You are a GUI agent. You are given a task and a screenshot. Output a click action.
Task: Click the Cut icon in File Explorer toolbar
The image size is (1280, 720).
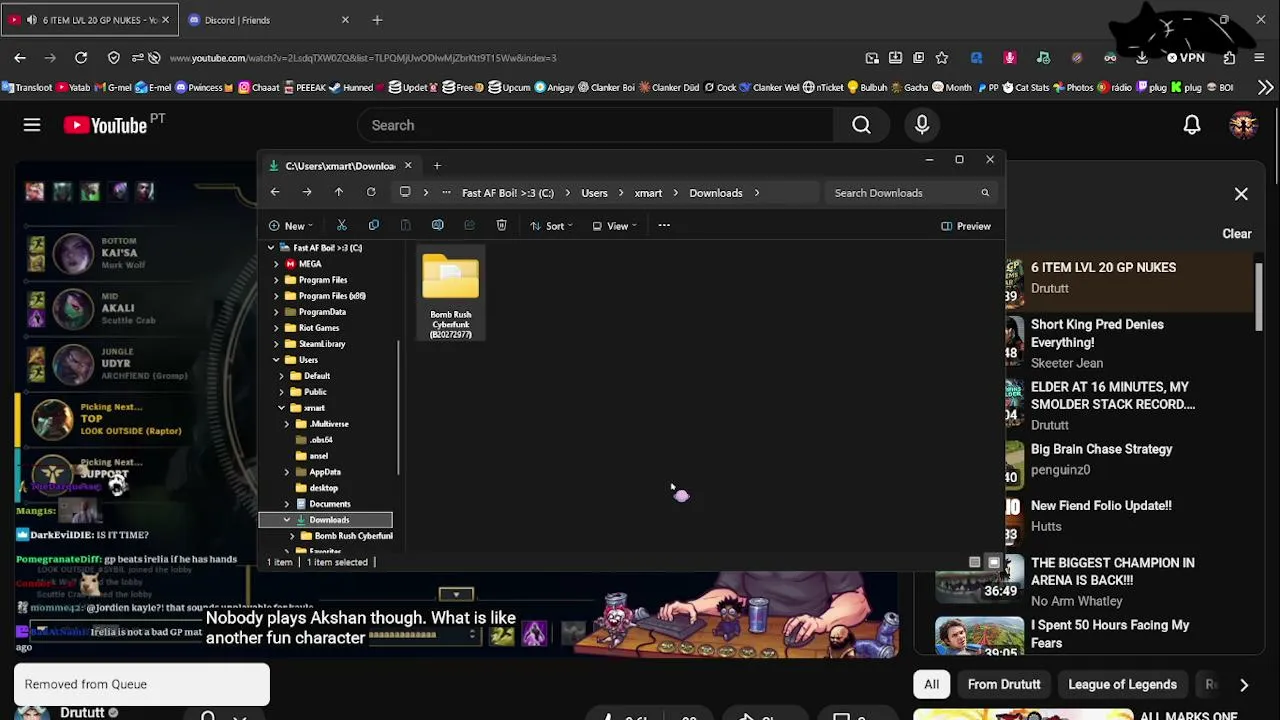pyautogui.click(x=341, y=226)
